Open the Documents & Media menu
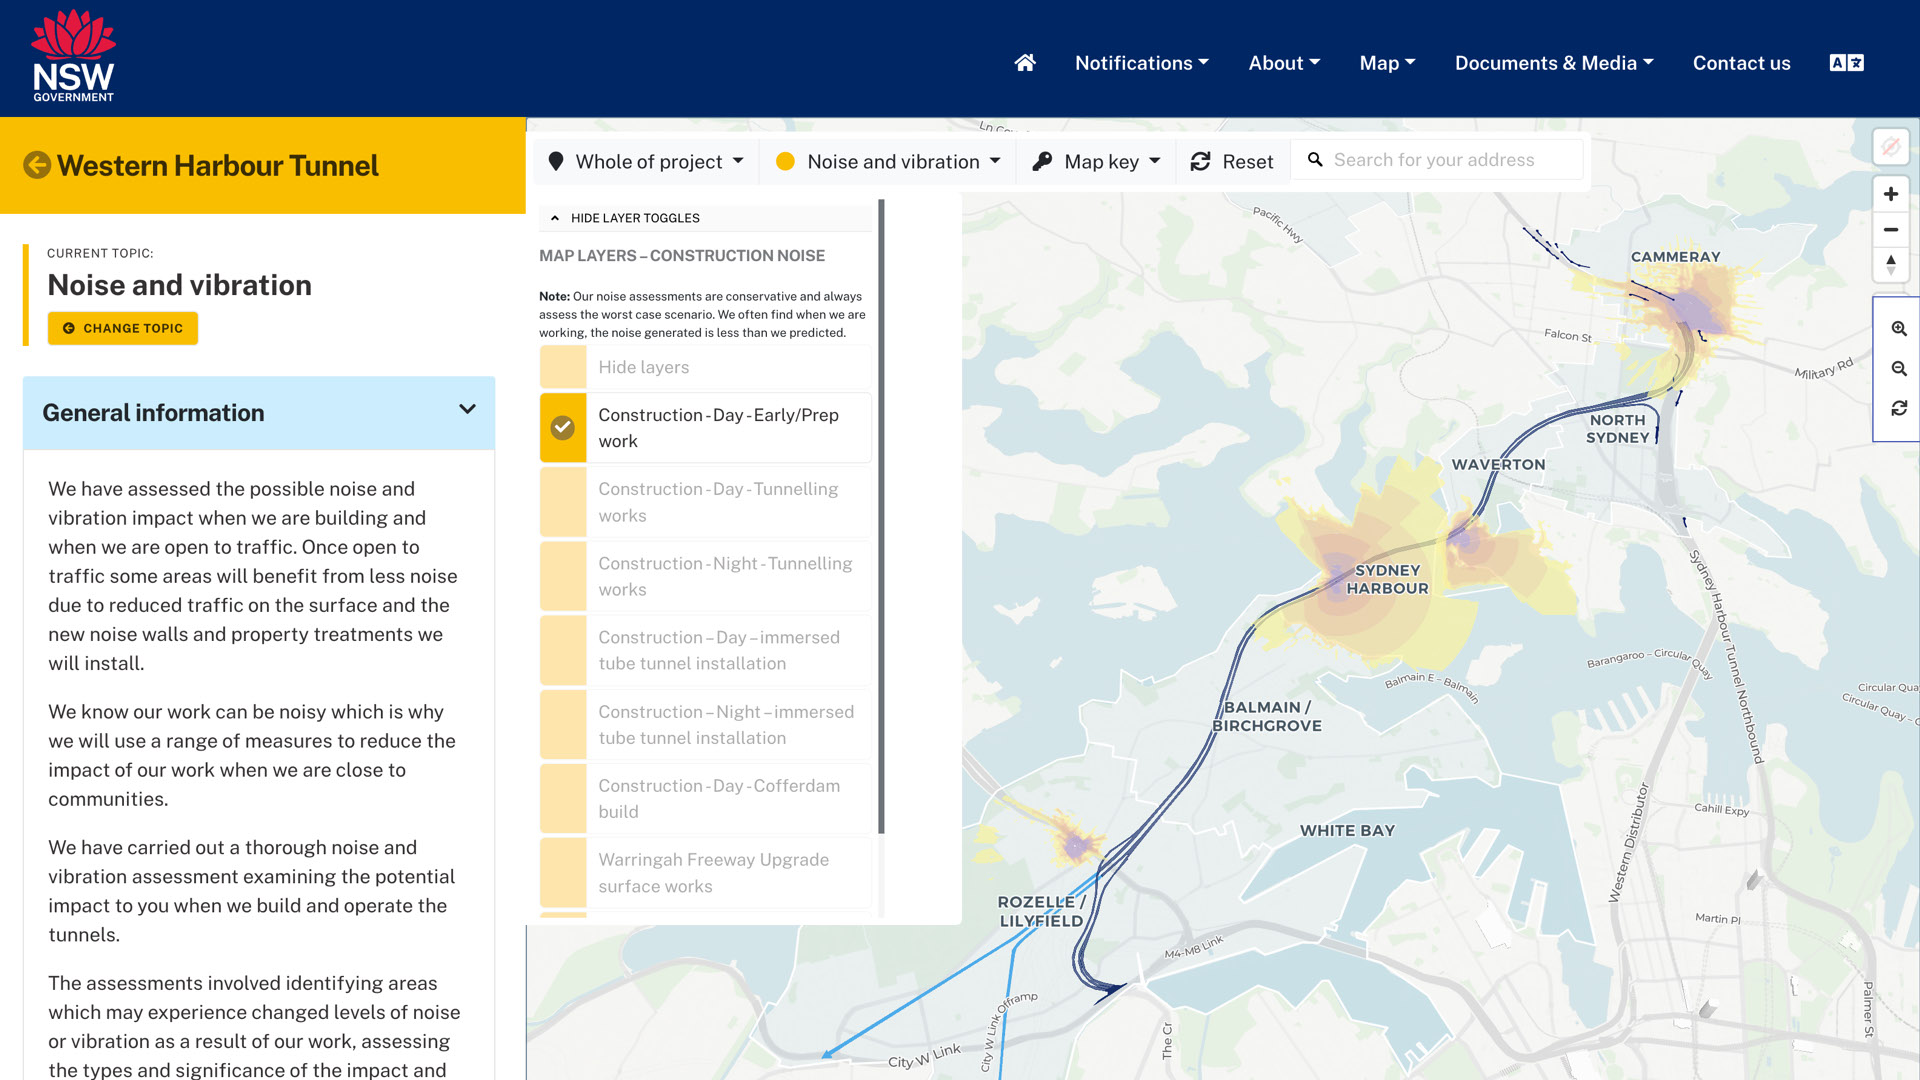 tap(1553, 63)
